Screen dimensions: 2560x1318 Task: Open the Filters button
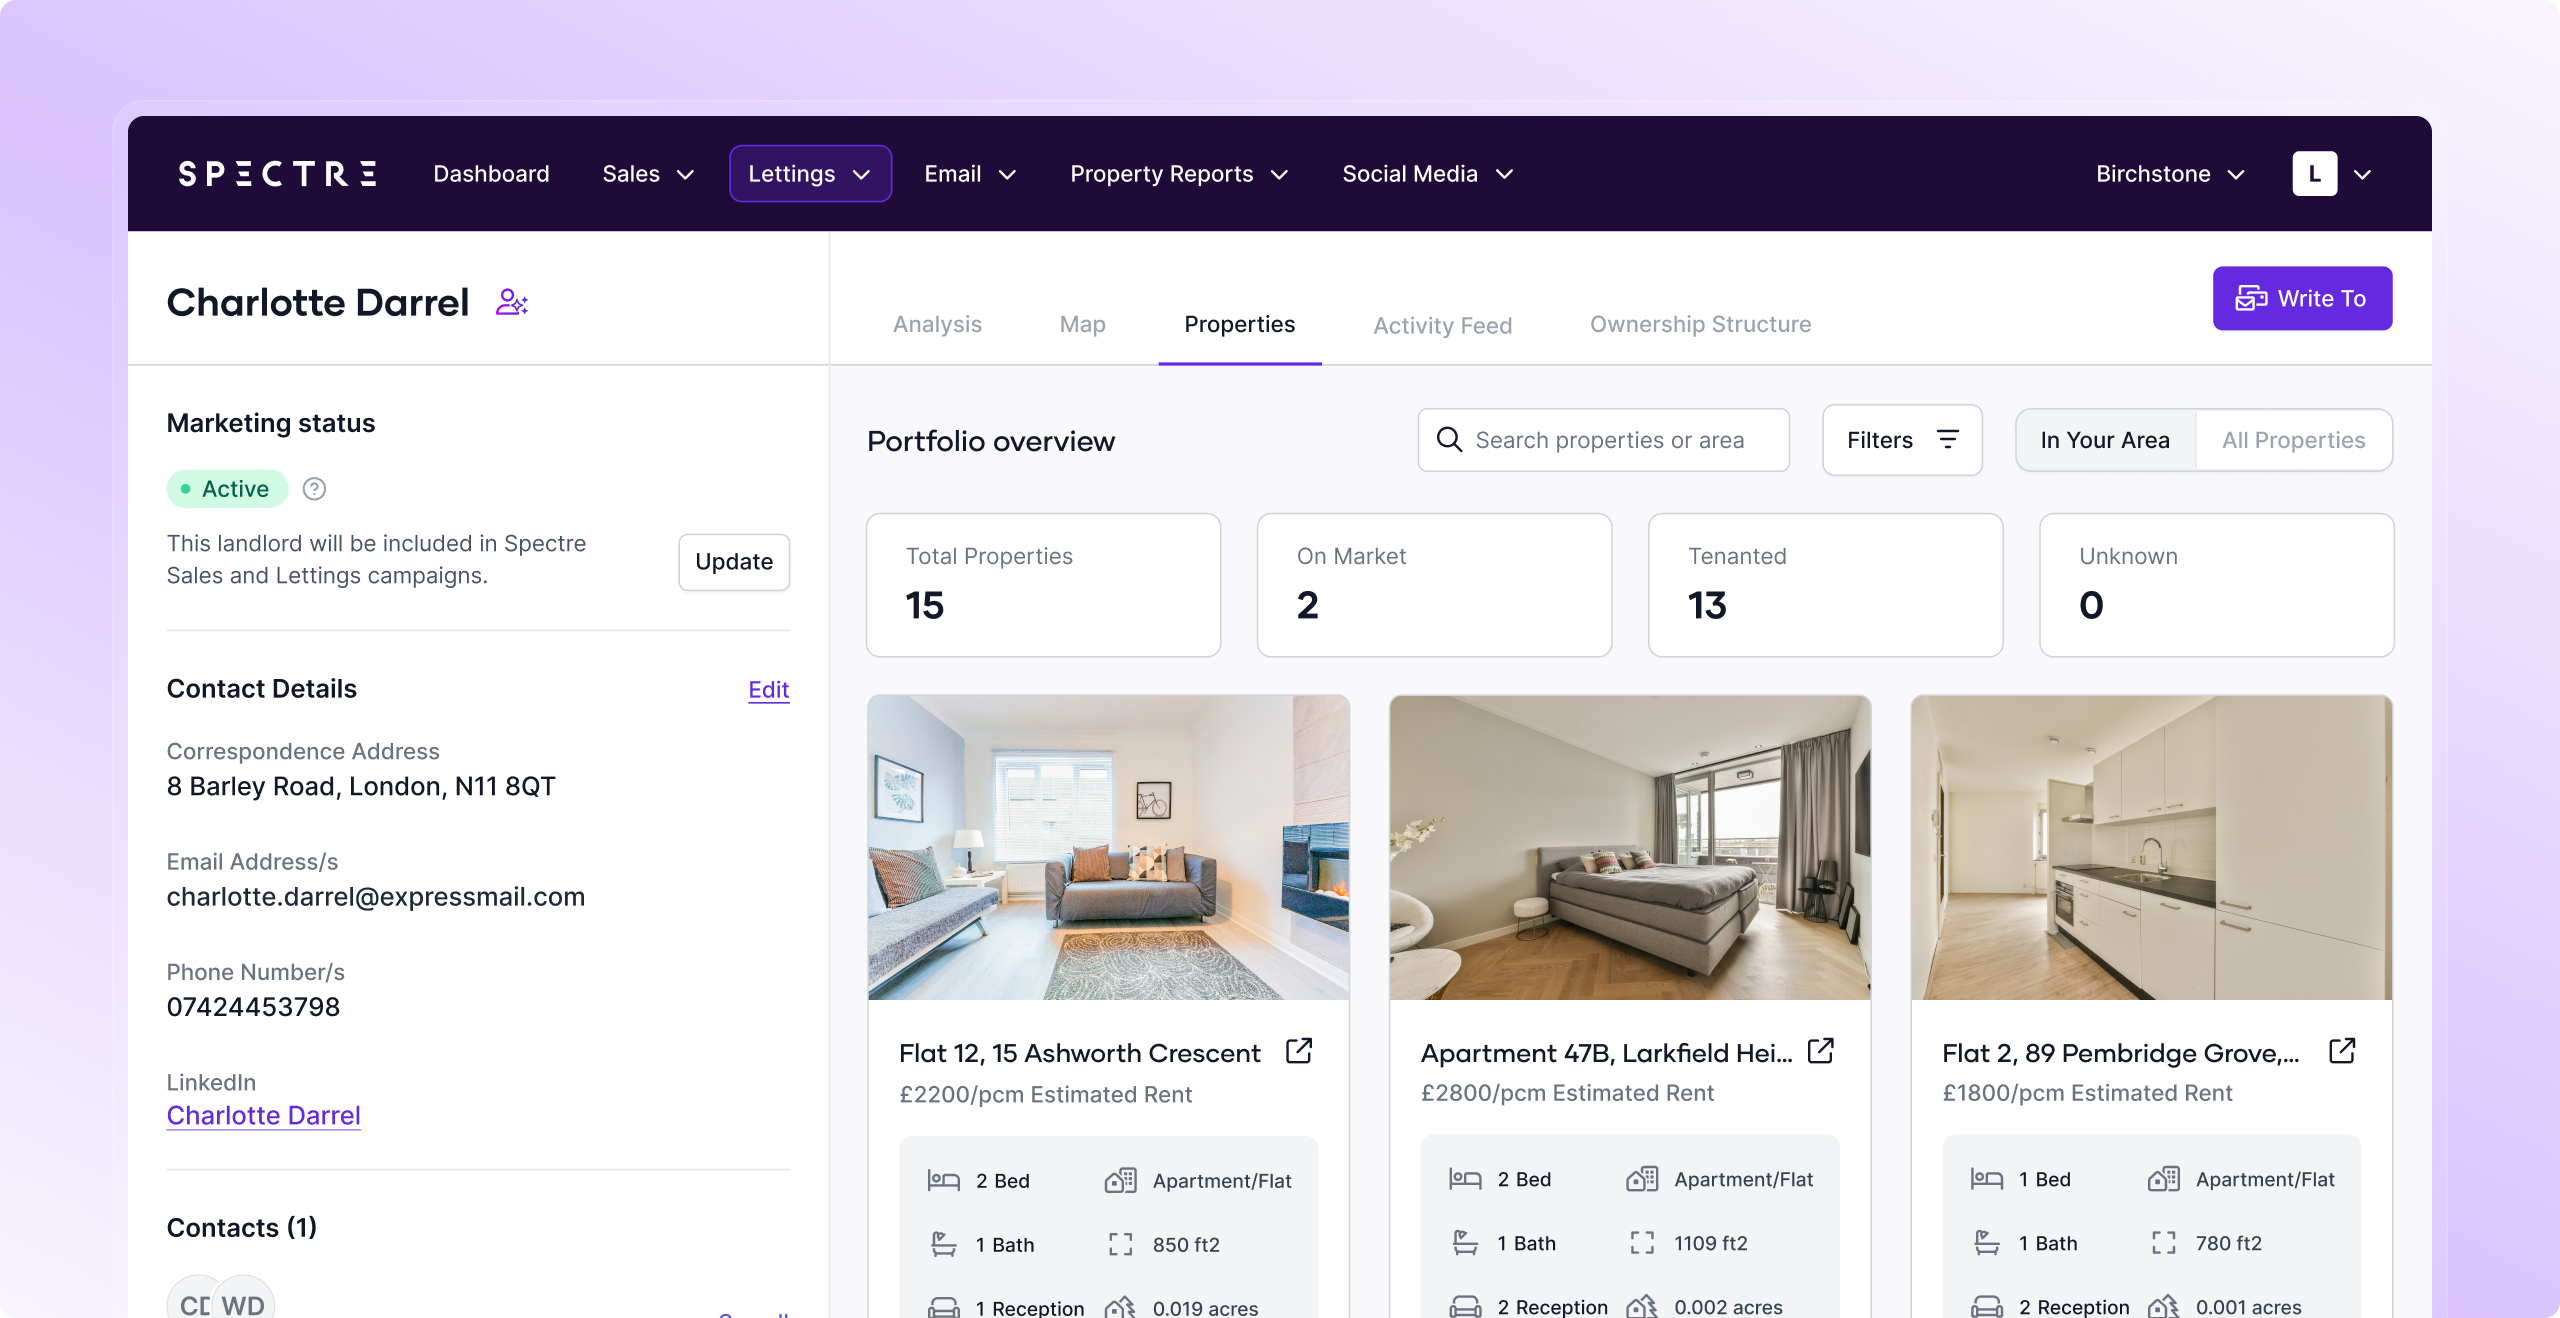1902,440
